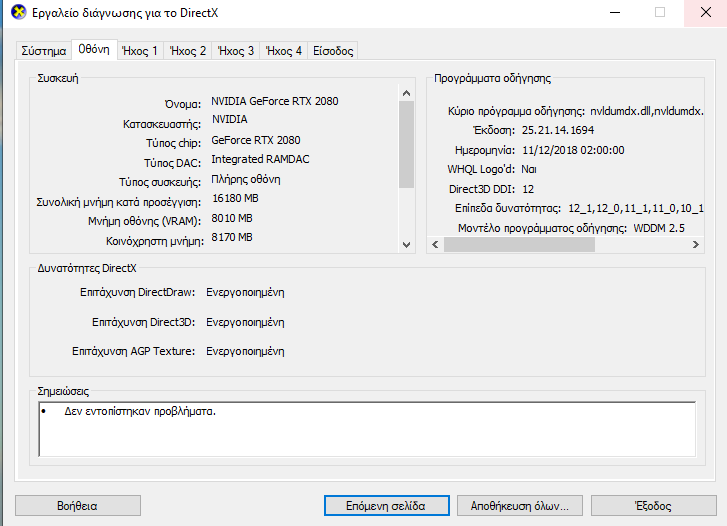727x526 pixels.
Task: Click the 16180 MB total memory value
Action: (236, 198)
